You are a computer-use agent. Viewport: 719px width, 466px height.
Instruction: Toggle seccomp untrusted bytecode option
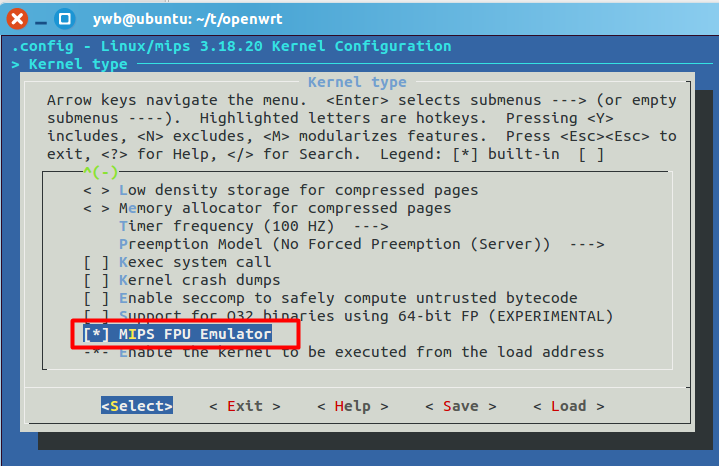point(330,298)
